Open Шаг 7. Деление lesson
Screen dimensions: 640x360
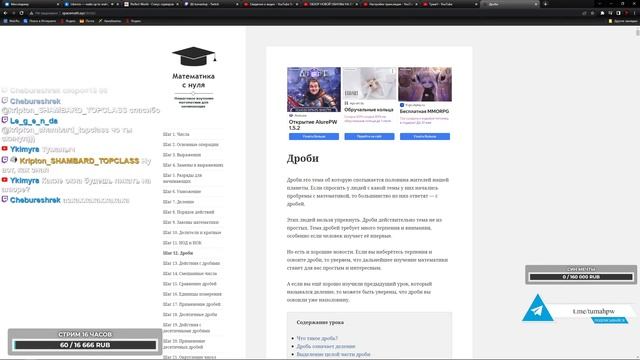178,202
